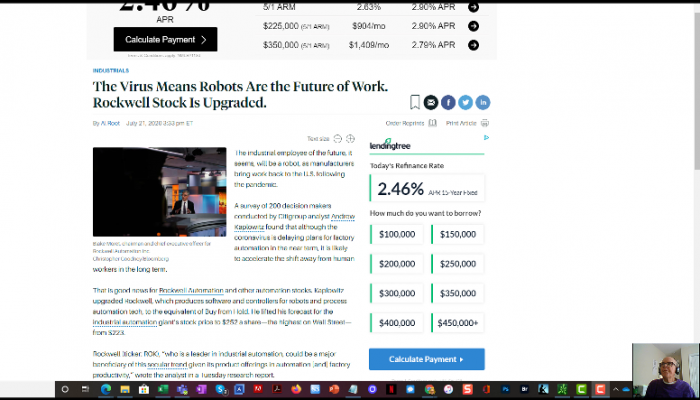Select the $150,000 borrow amount

pyautogui.click(x=458, y=234)
